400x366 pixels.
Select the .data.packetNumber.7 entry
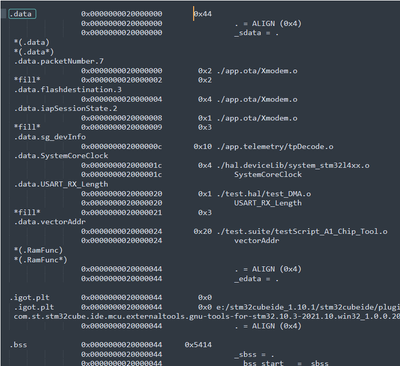59,61
